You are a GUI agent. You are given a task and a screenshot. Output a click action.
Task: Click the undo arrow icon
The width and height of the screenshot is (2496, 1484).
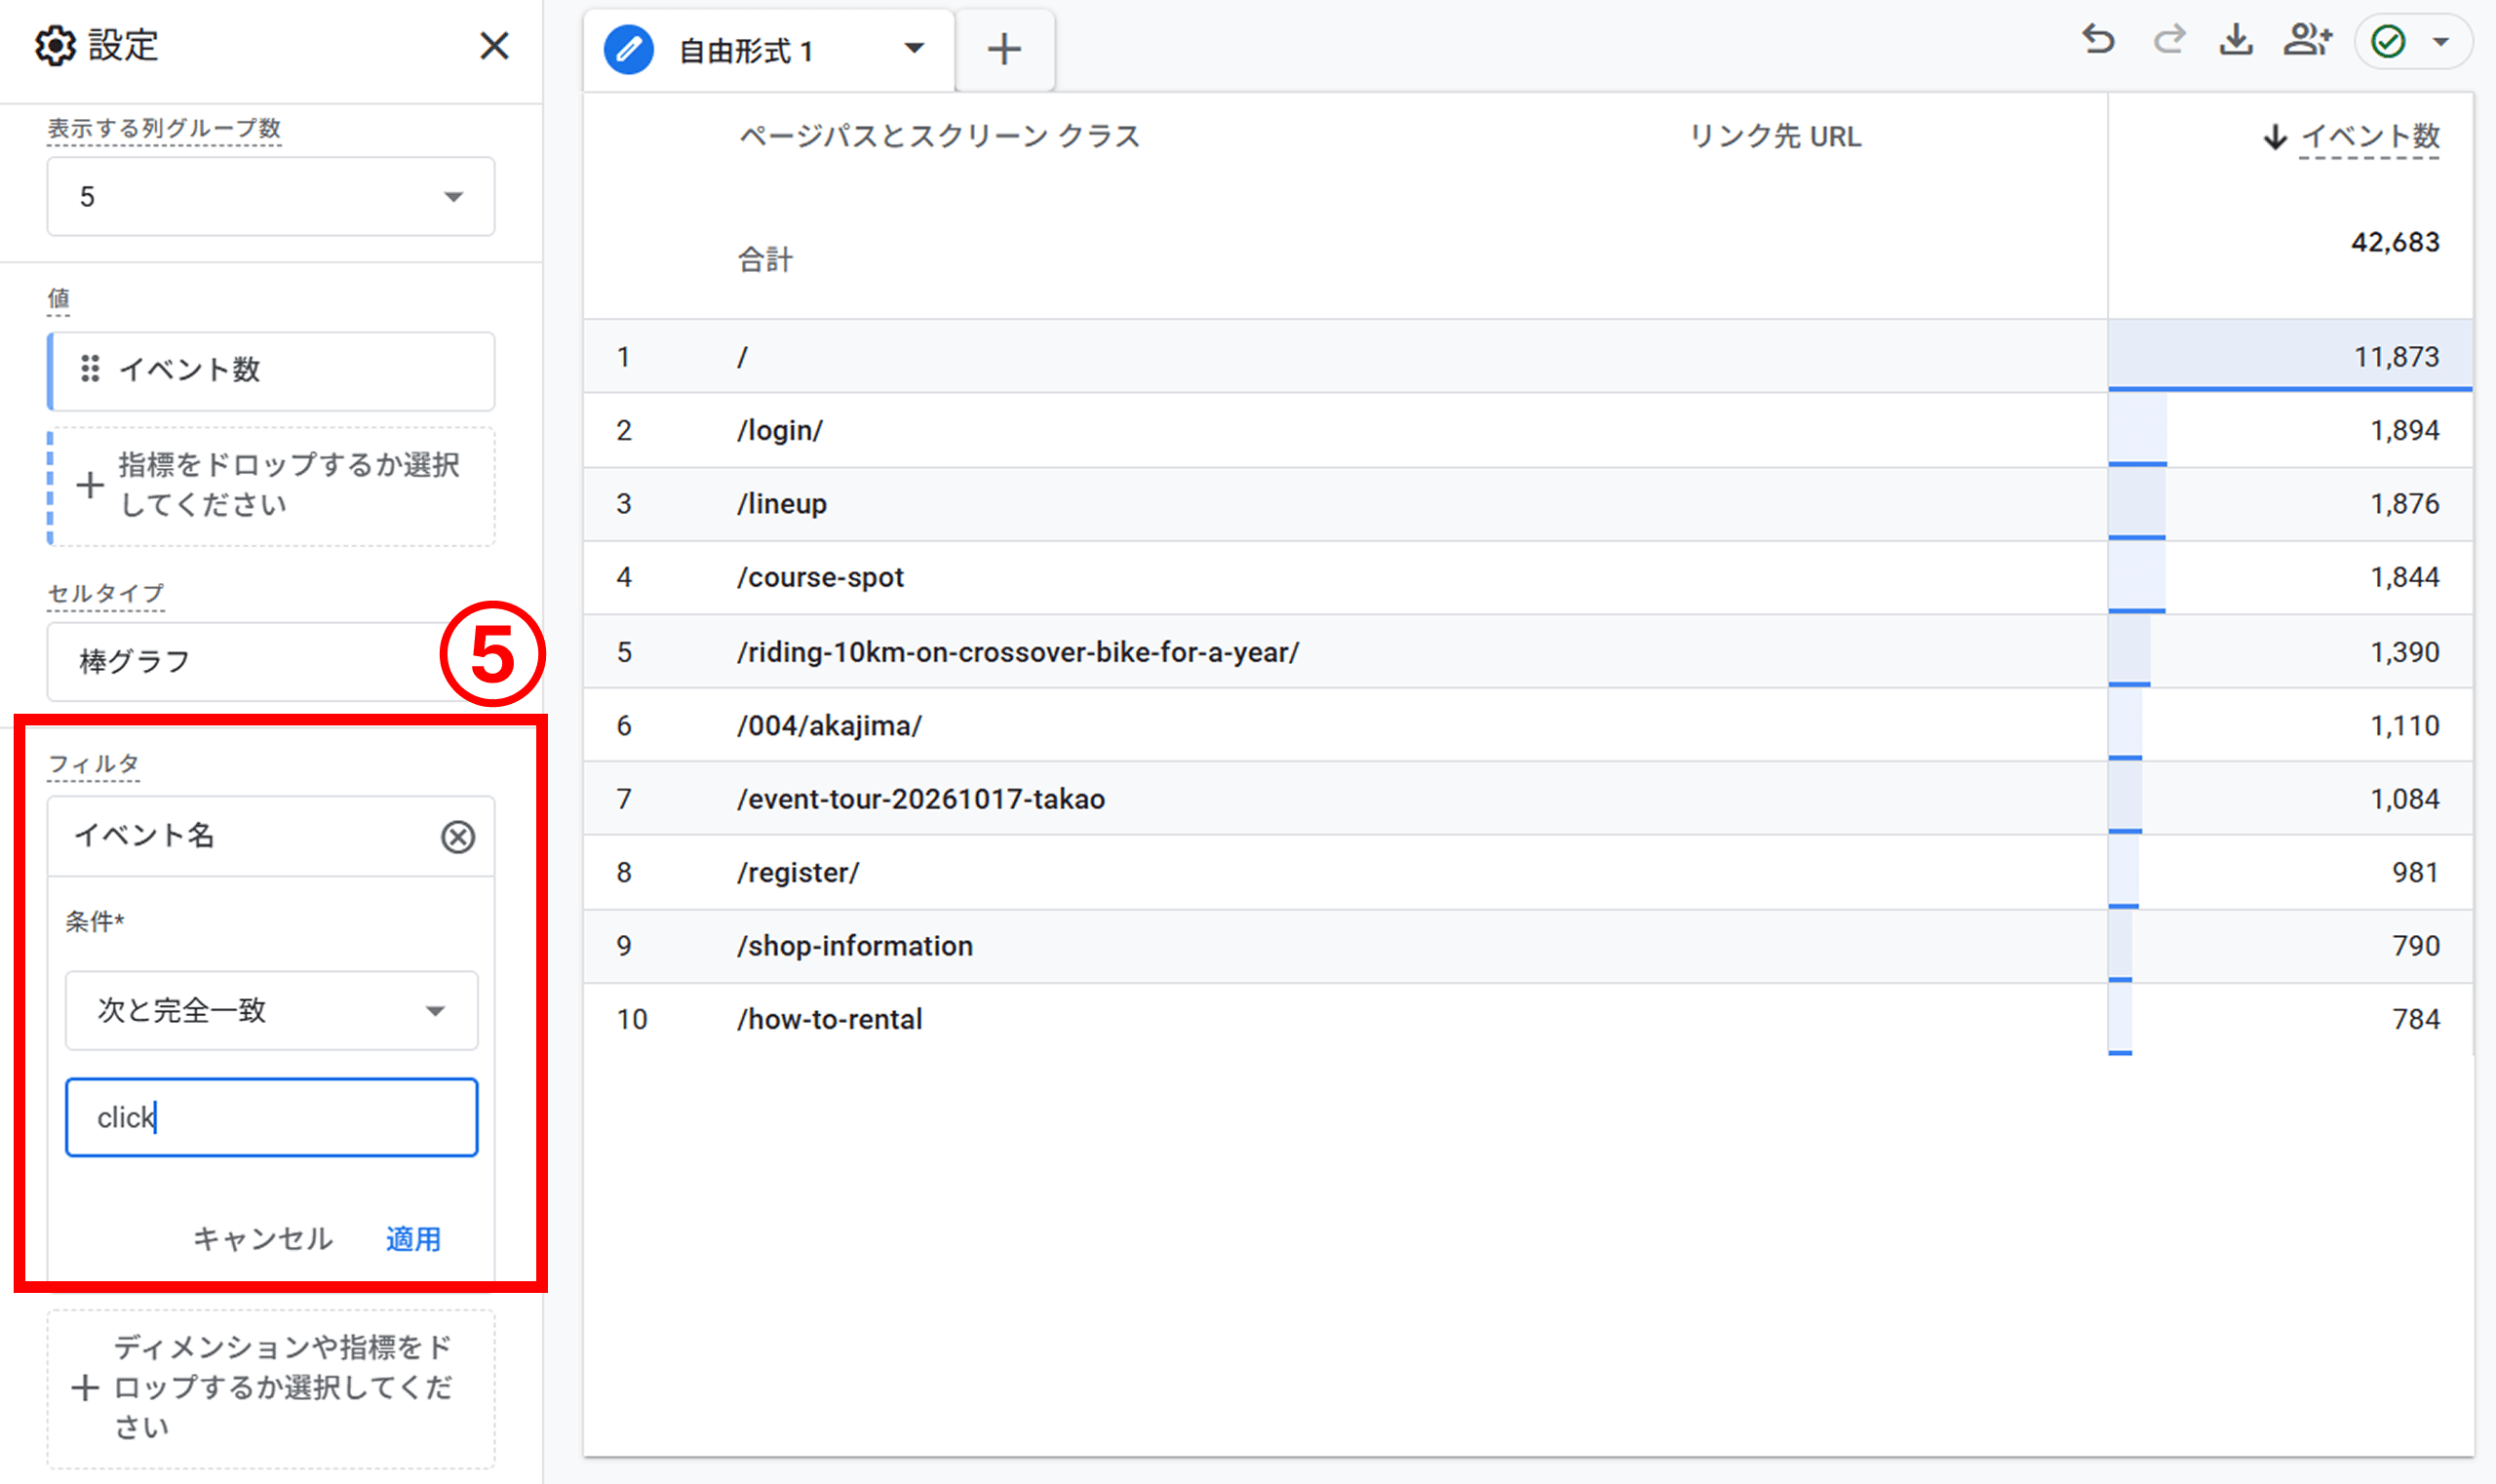click(2098, 41)
